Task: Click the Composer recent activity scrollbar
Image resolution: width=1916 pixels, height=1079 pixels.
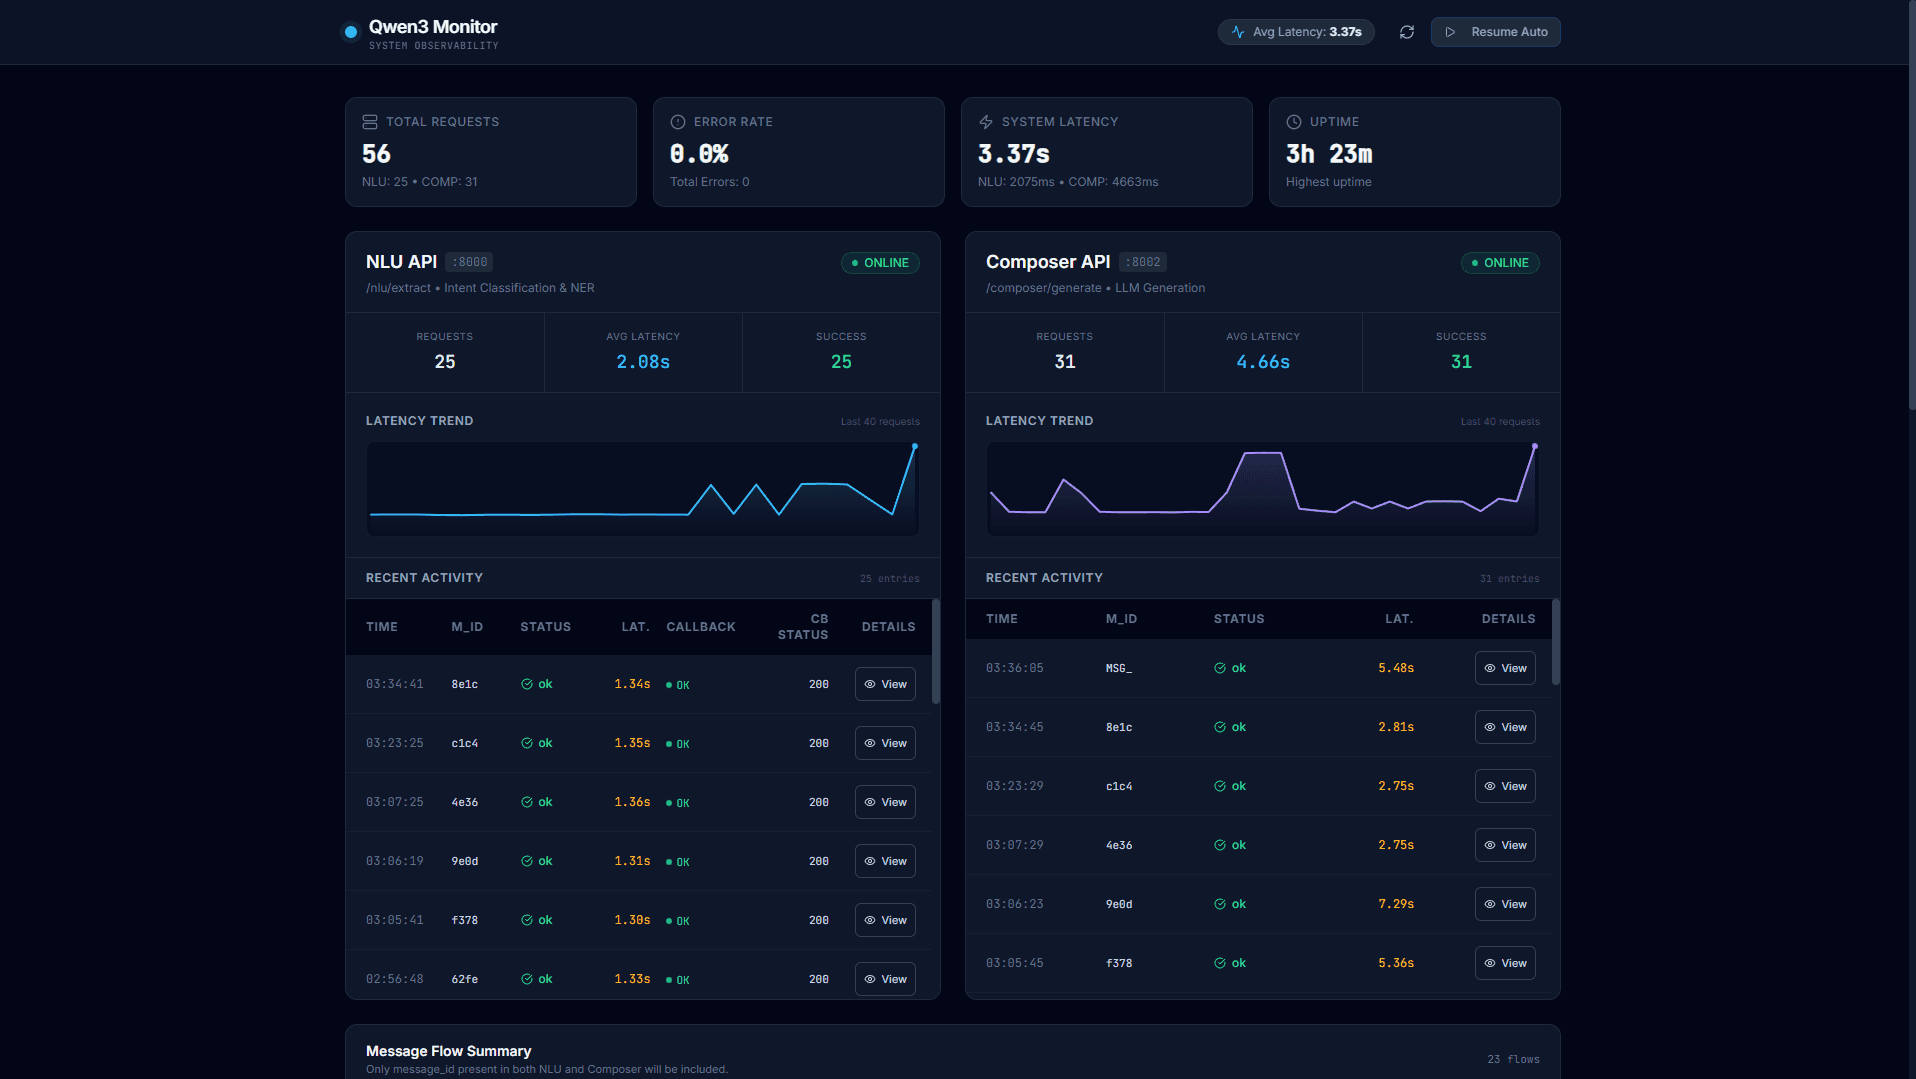Action: tap(1555, 642)
